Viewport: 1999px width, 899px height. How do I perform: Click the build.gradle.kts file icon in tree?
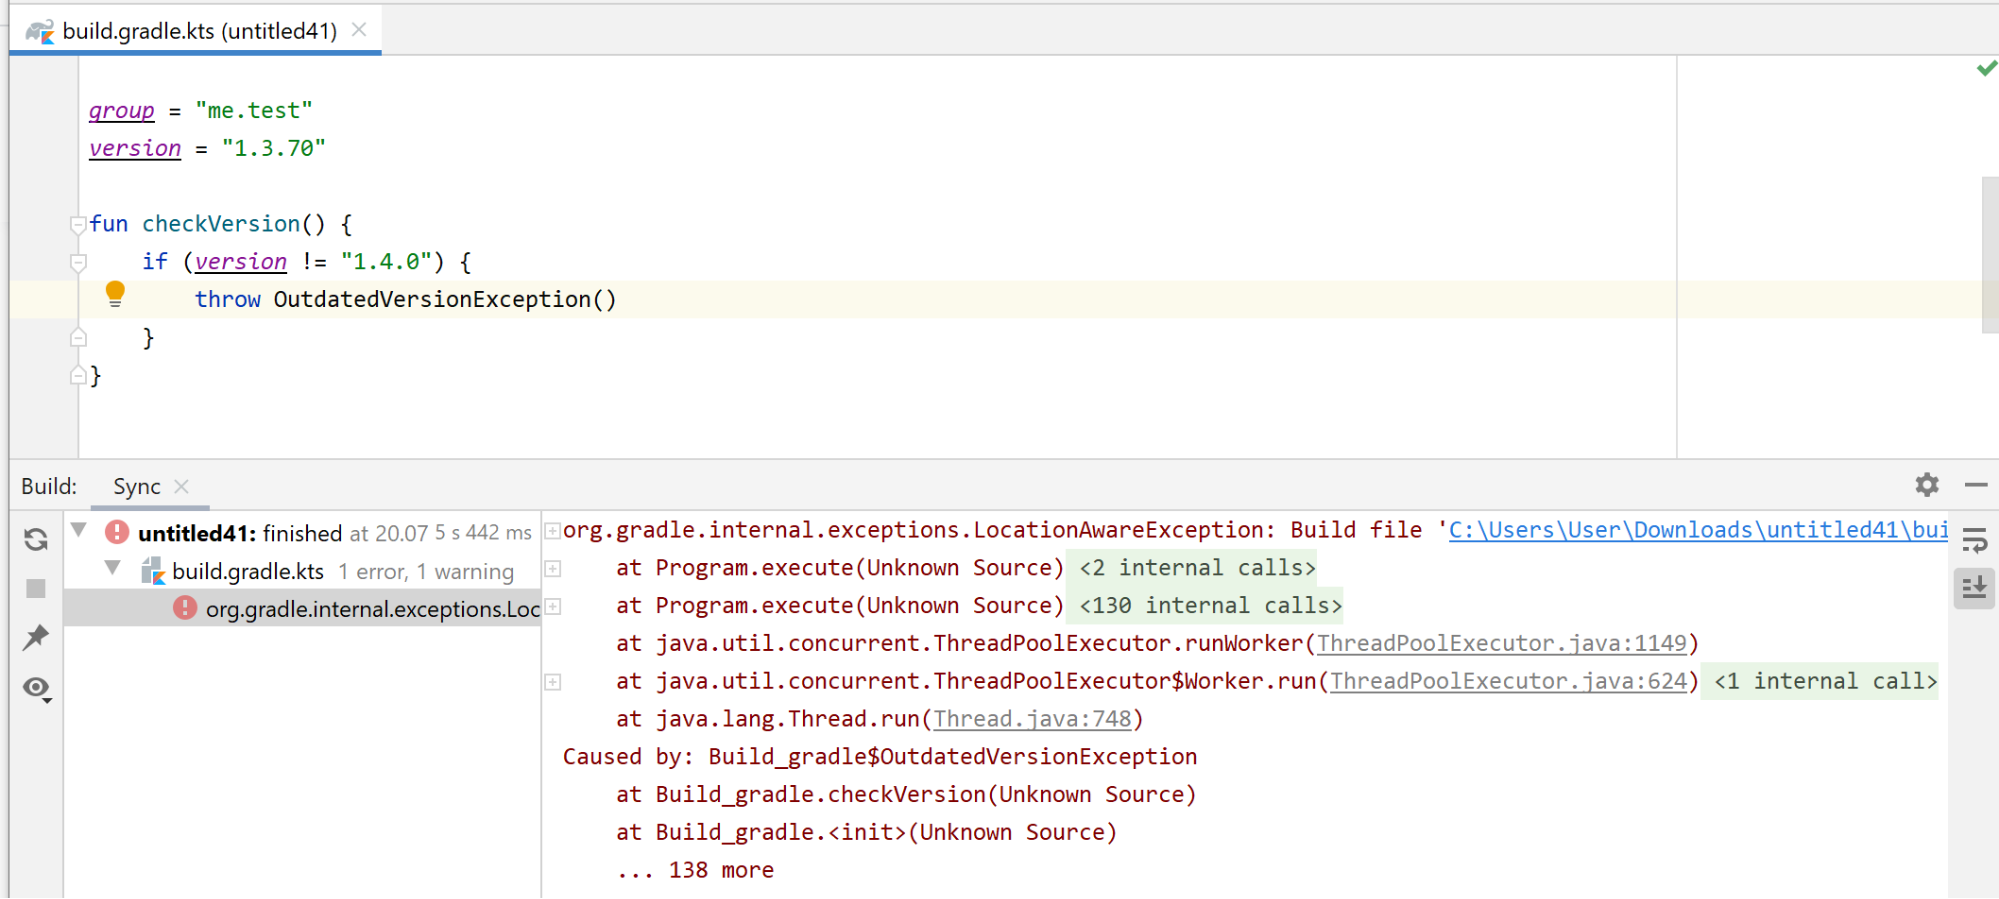152,571
